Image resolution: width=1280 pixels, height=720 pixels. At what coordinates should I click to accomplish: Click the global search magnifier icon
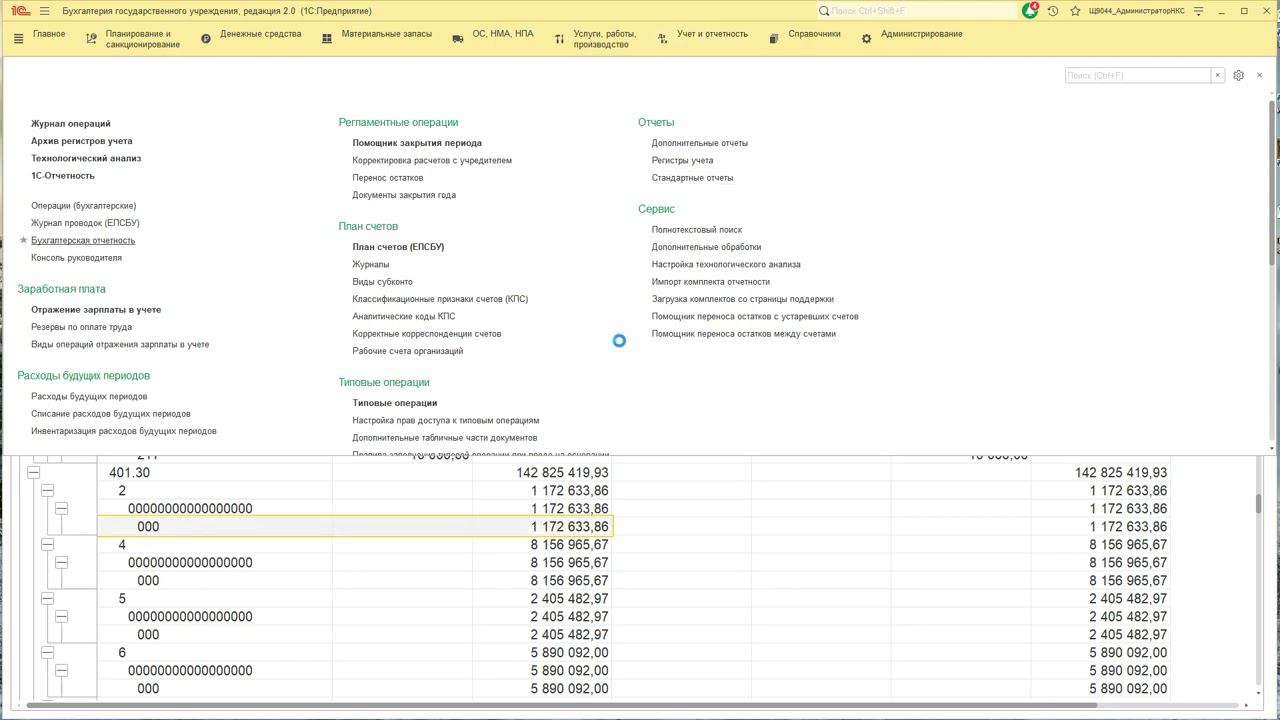824,11
